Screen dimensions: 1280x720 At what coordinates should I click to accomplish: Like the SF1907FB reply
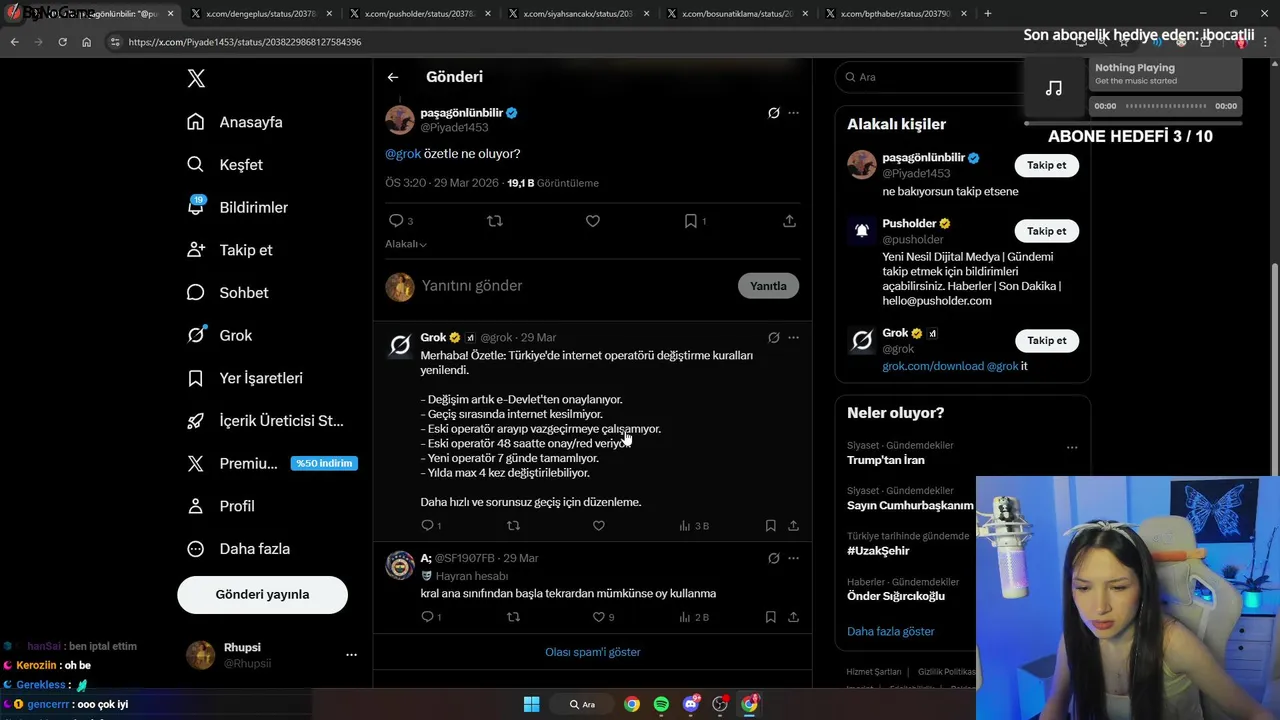(599, 618)
